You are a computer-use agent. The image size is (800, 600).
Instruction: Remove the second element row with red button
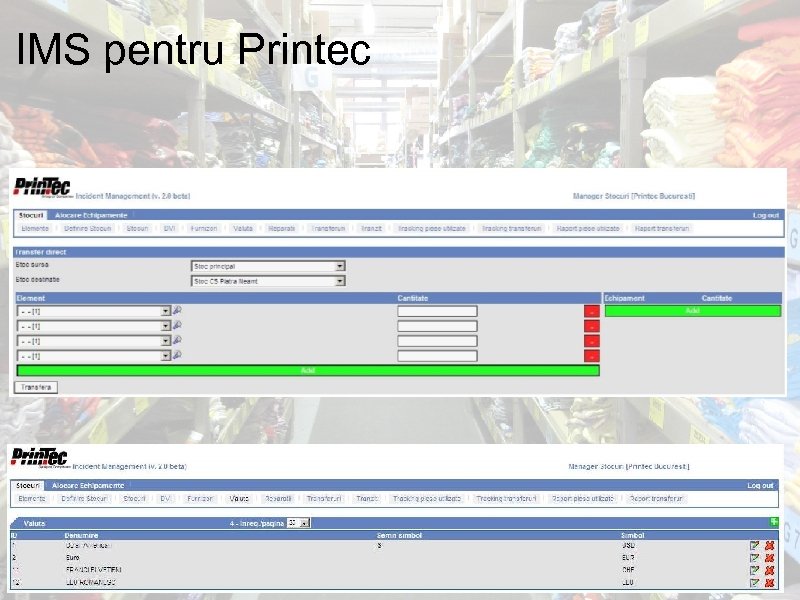click(591, 326)
